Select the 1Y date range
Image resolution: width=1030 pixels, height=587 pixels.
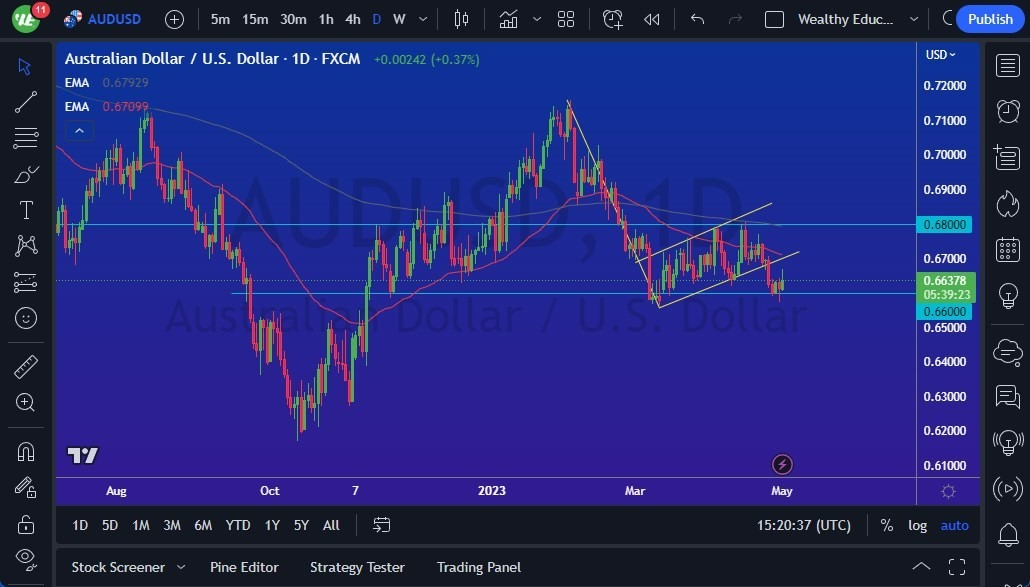(271, 525)
